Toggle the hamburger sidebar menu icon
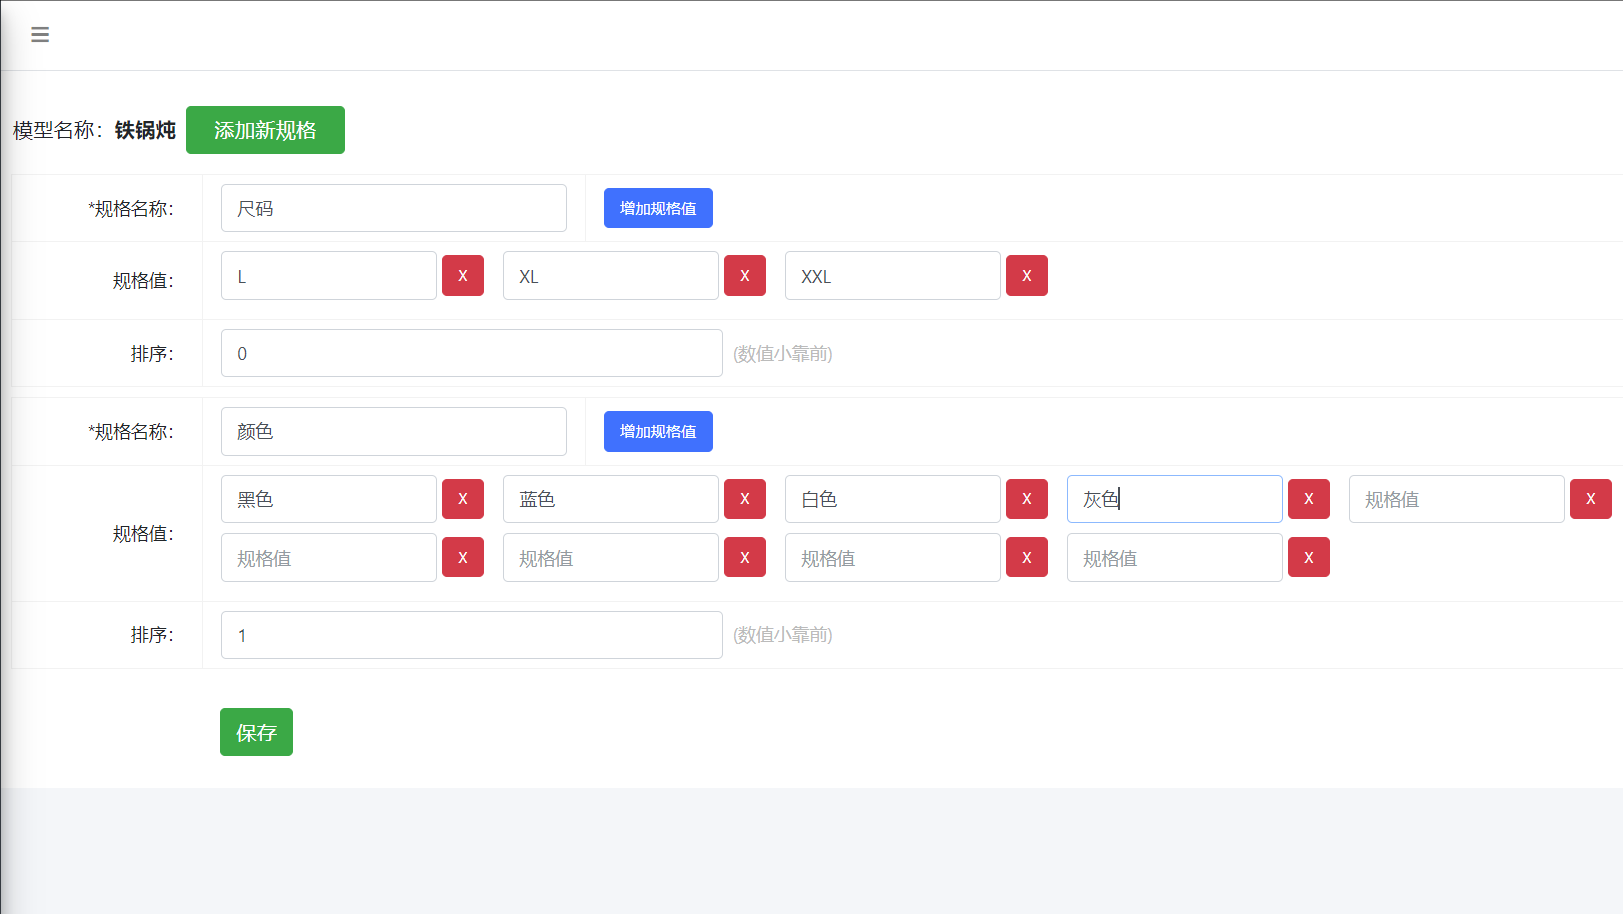 [40, 35]
